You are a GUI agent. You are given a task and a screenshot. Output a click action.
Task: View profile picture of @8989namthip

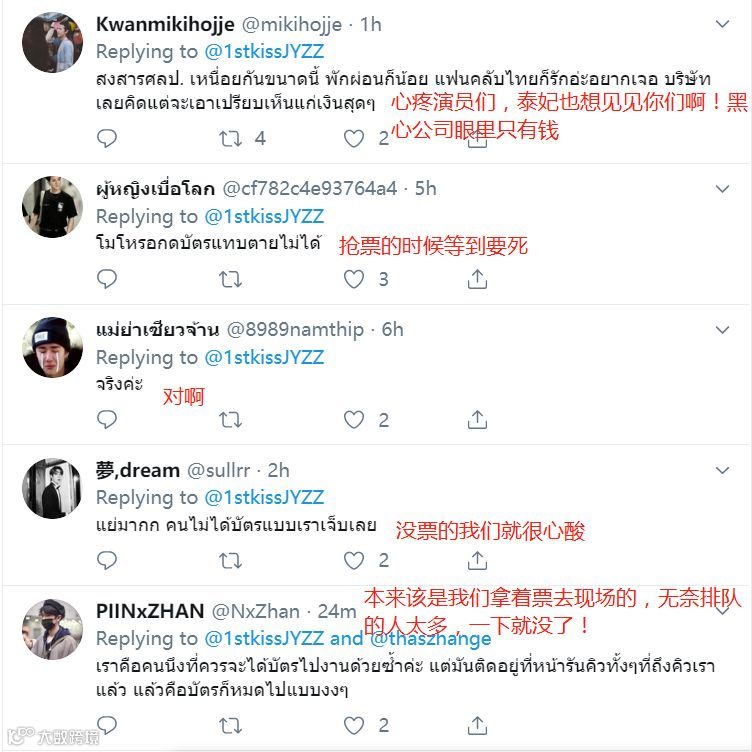52,347
